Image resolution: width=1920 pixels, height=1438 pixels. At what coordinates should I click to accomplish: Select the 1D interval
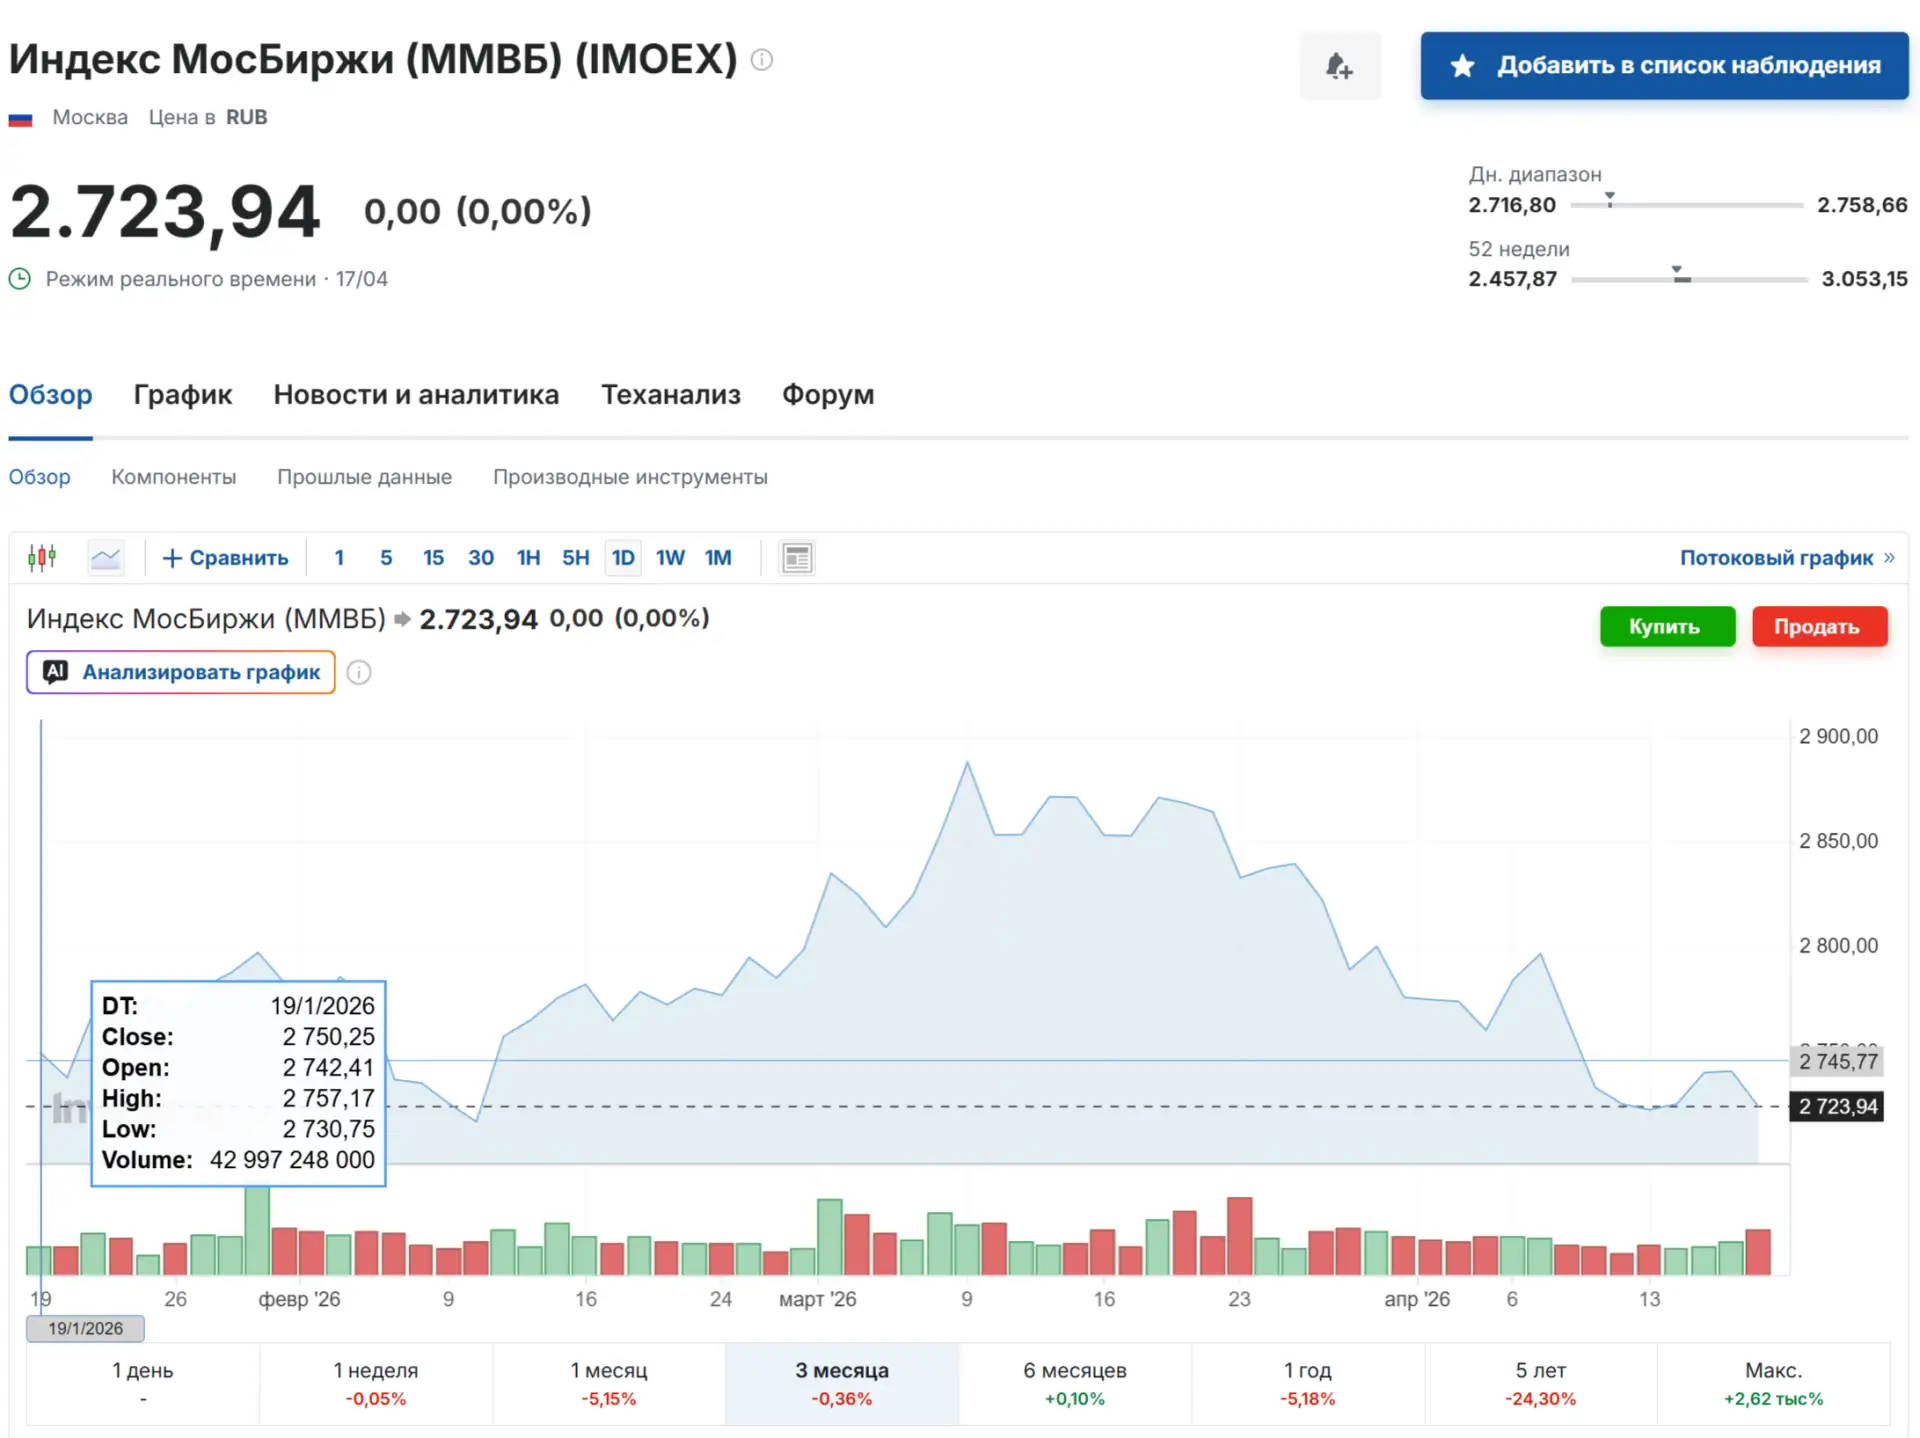click(623, 558)
